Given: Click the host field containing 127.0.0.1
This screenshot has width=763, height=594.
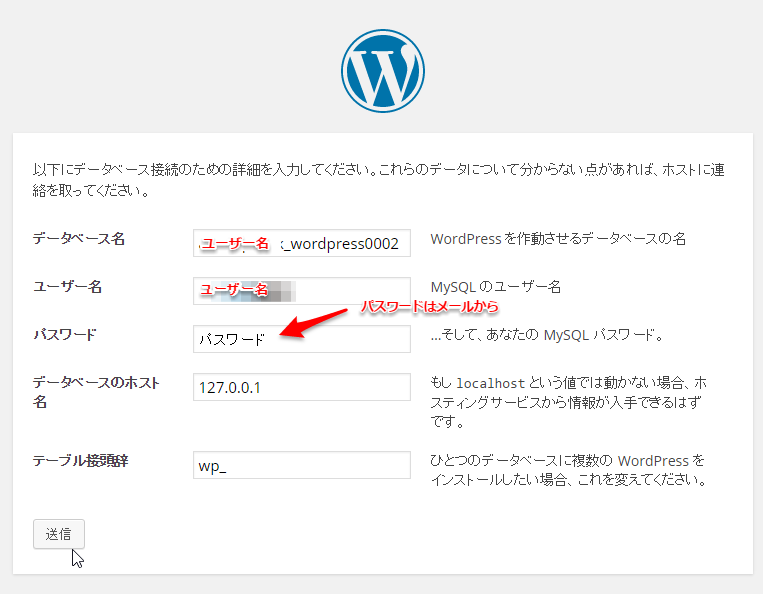Looking at the screenshot, I should pos(301,387).
